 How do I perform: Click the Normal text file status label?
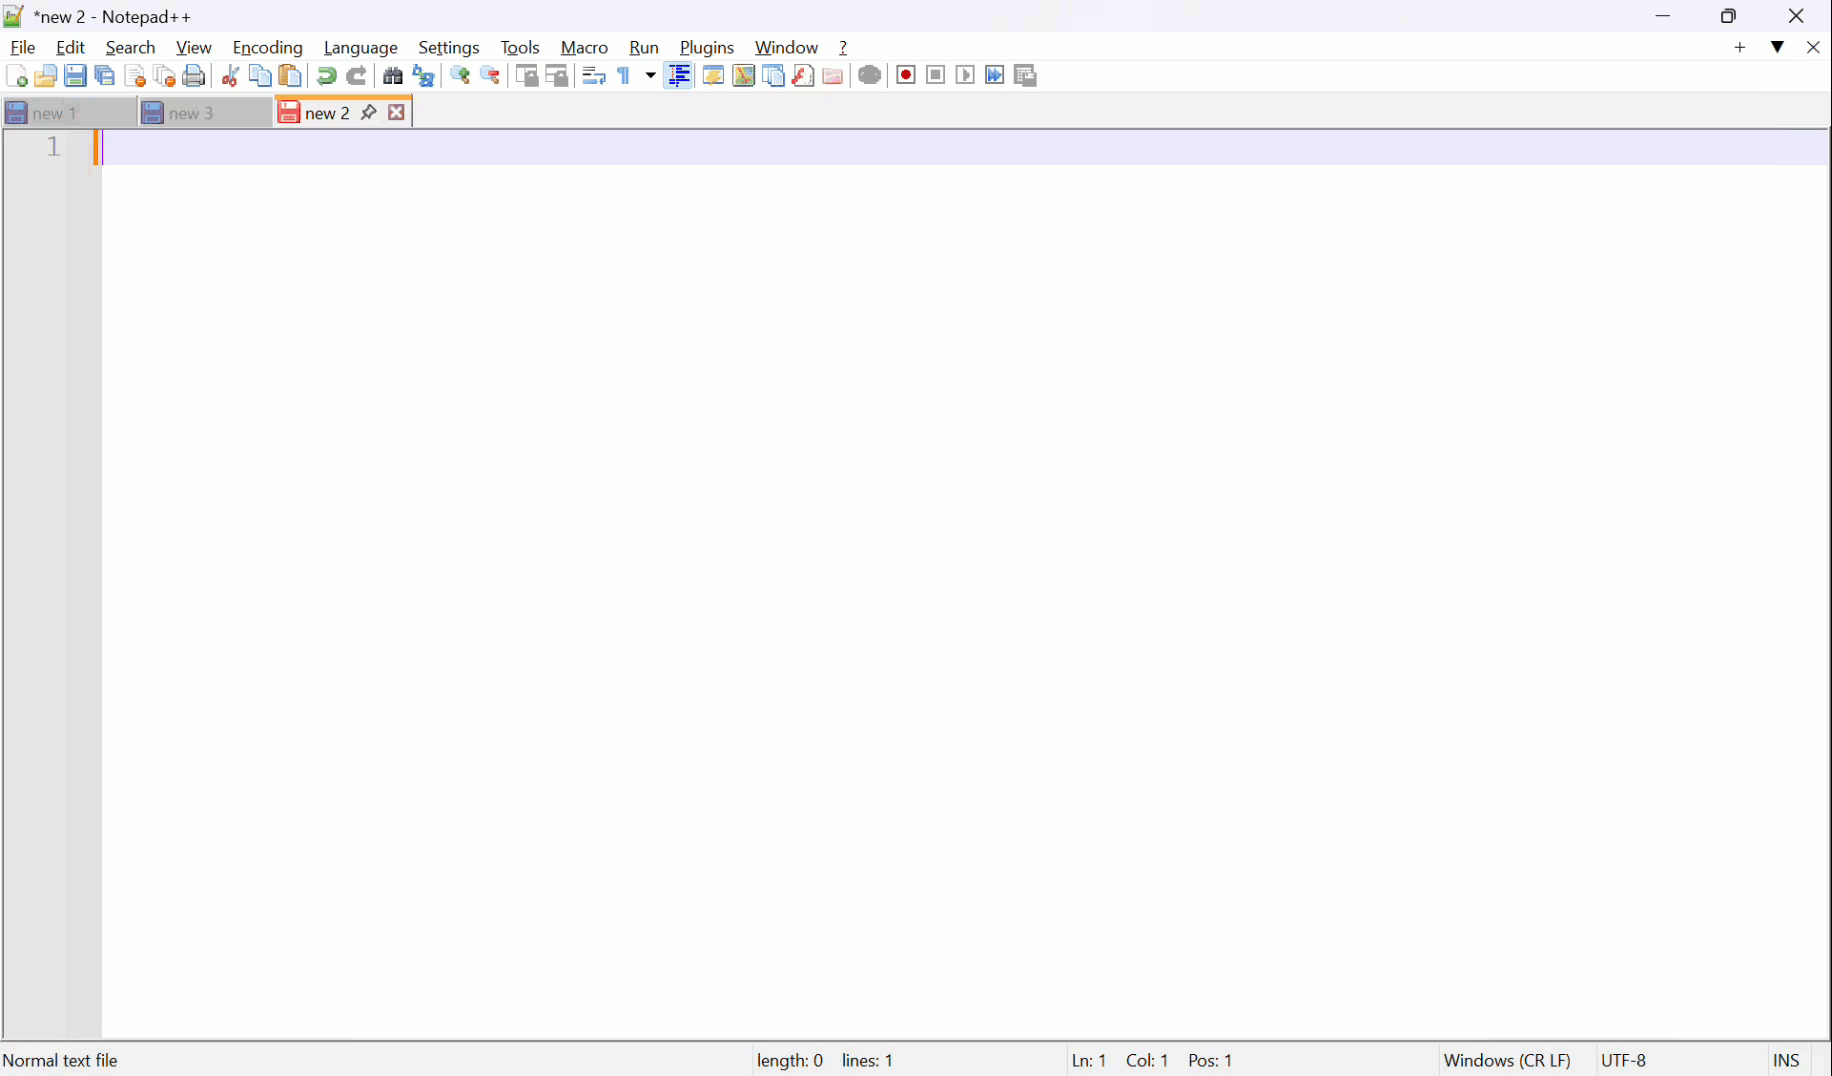click(60, 1060)
